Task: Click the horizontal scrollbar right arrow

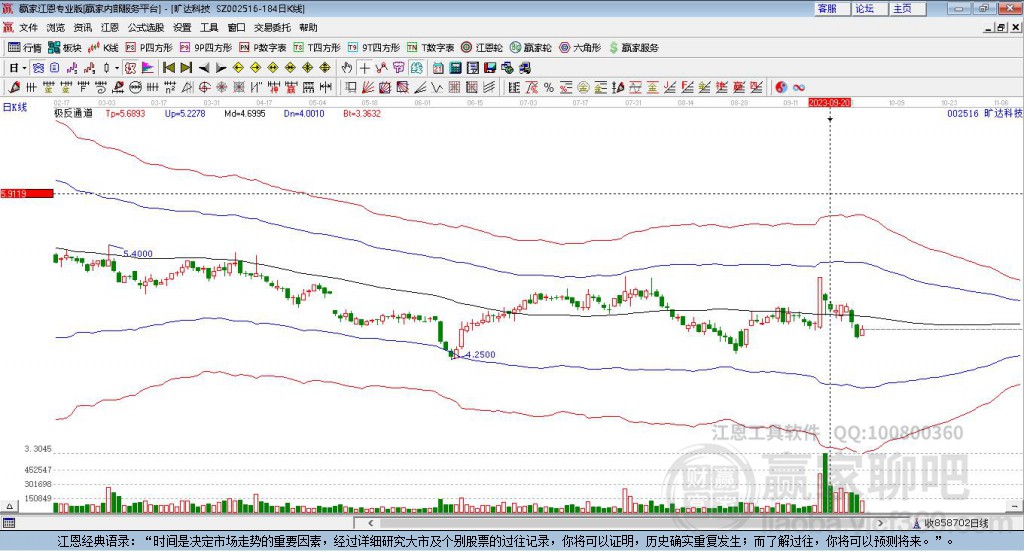Action: pyautogui.click(x=880, y=523)
